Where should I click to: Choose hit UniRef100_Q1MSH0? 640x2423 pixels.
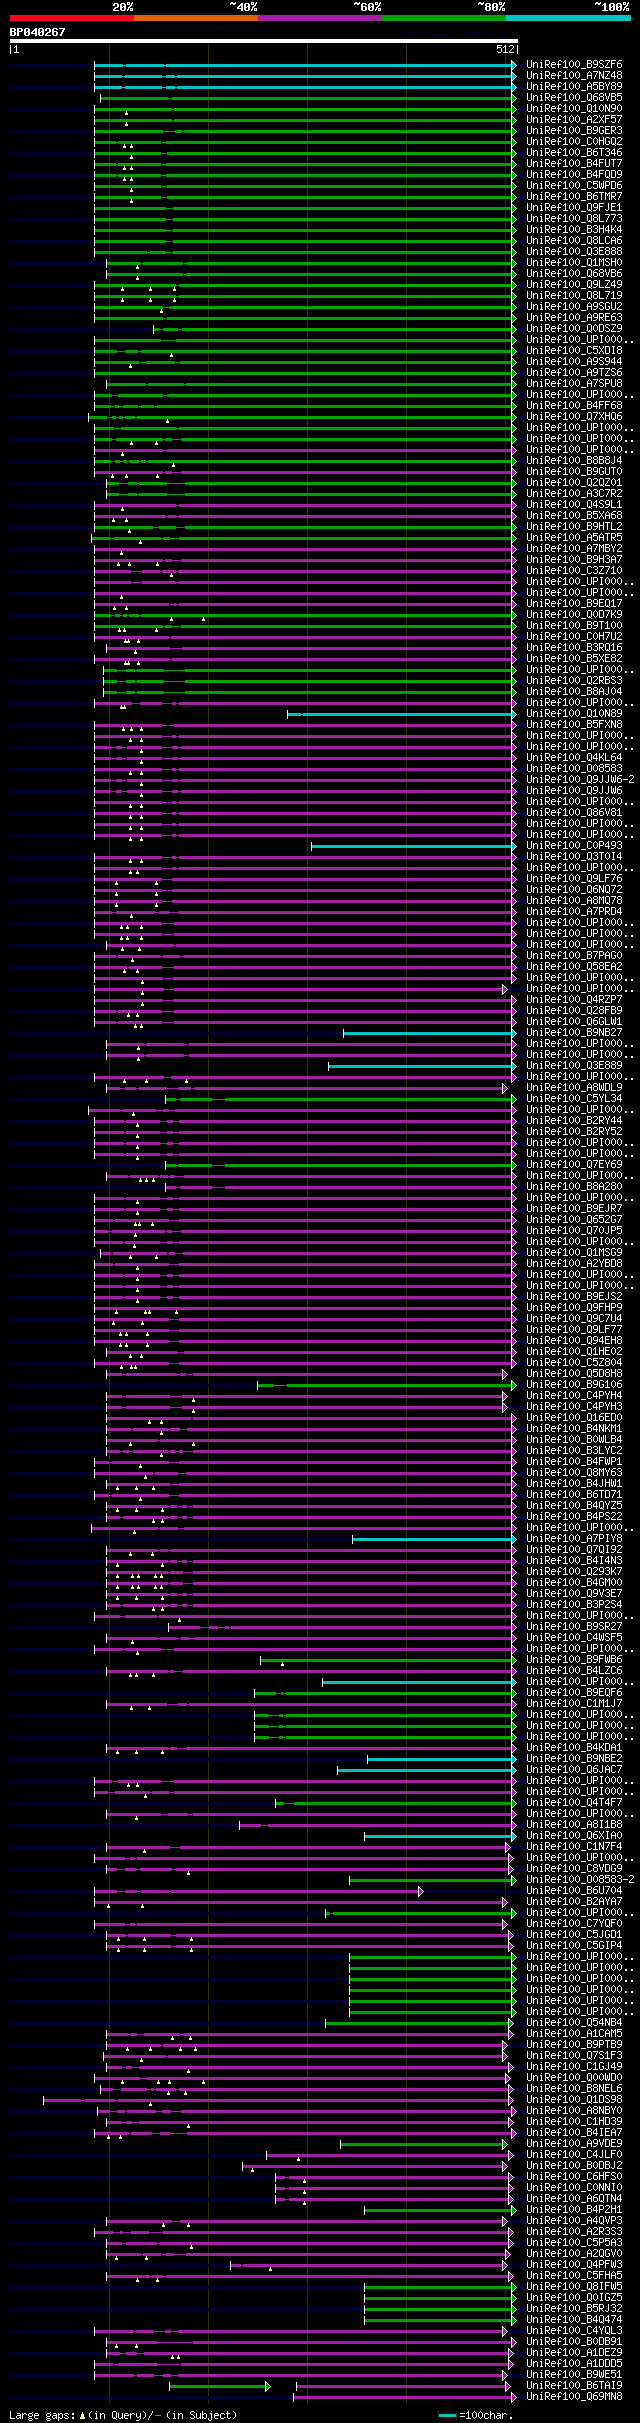tap(574, 263)
